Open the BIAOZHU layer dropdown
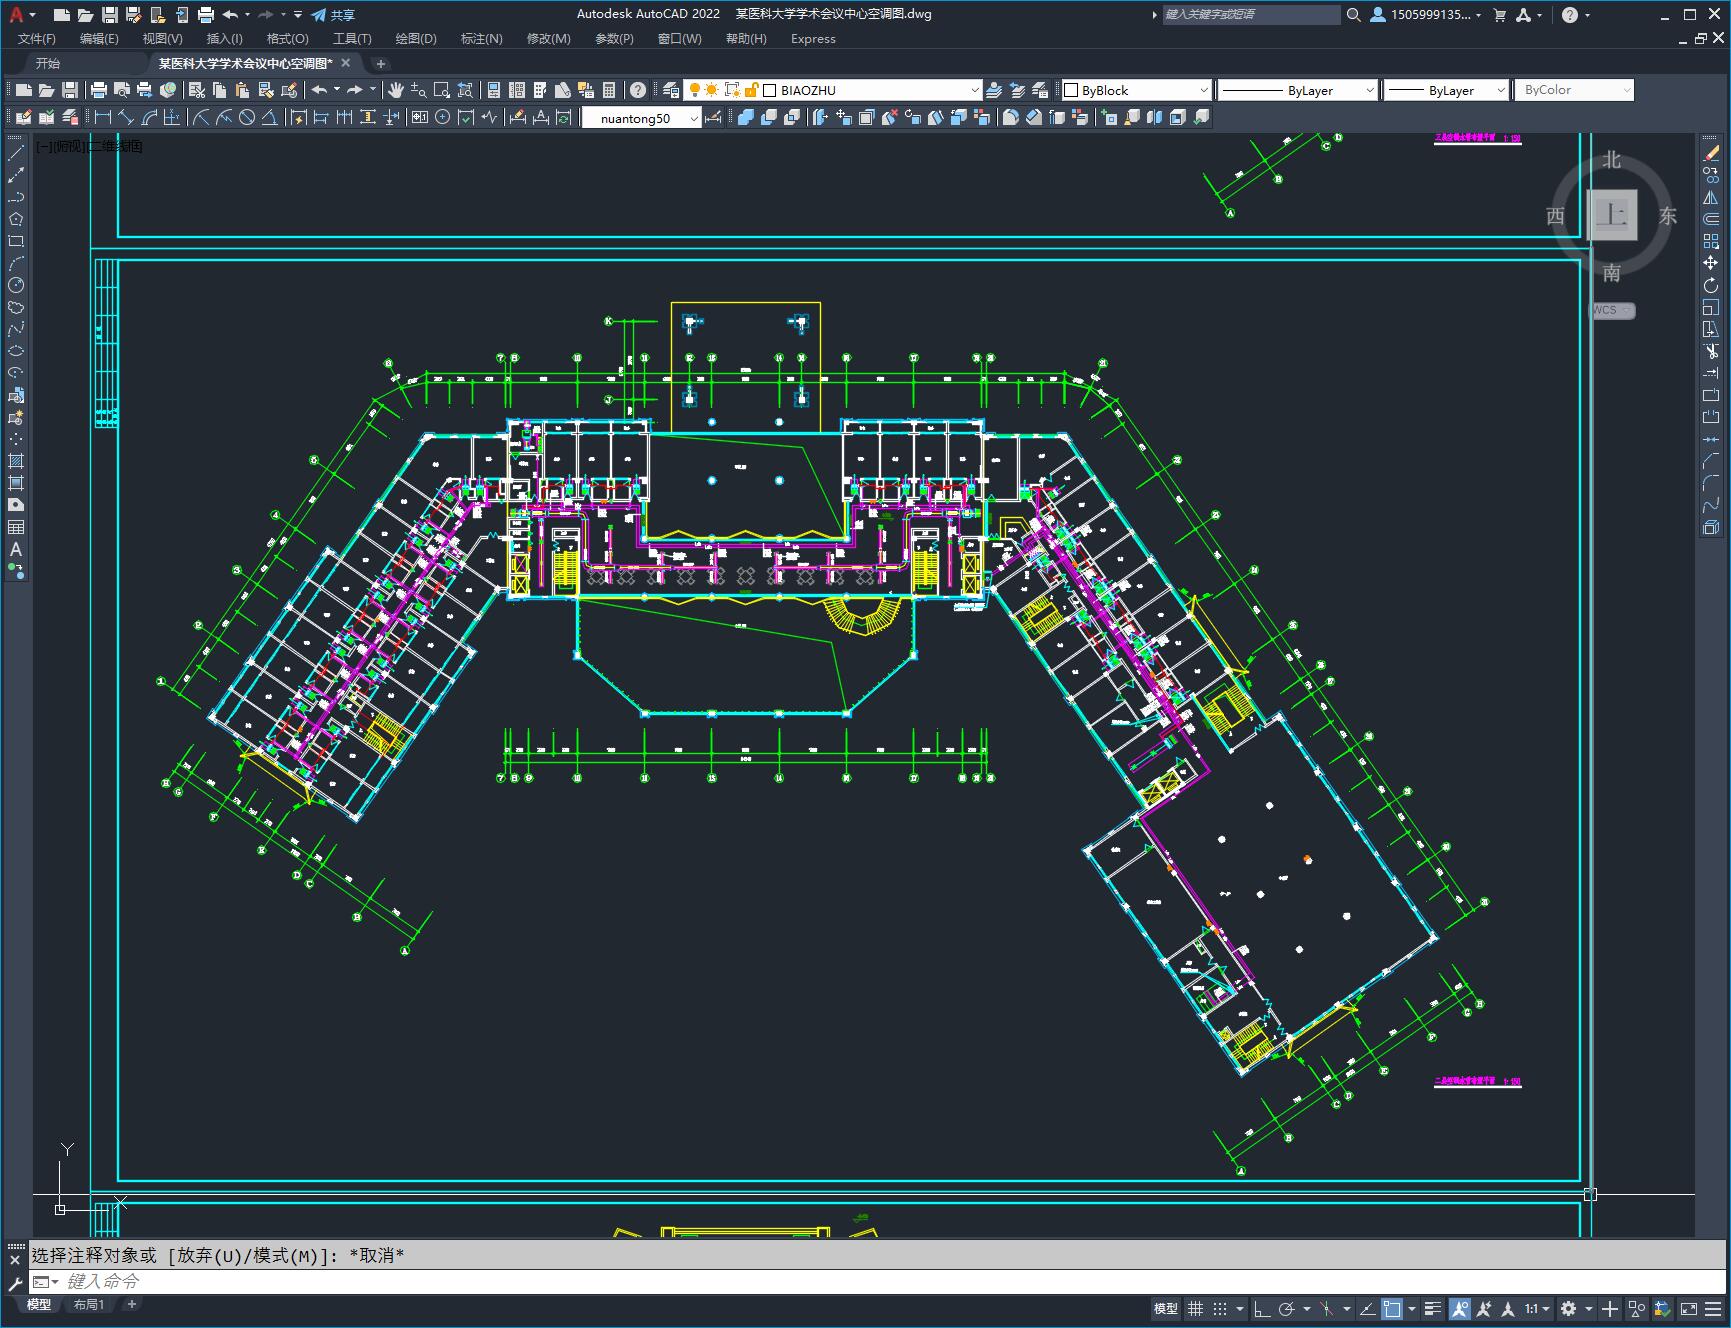The width and height of the screenshot is (1731, 1328). tap(974, 90)
